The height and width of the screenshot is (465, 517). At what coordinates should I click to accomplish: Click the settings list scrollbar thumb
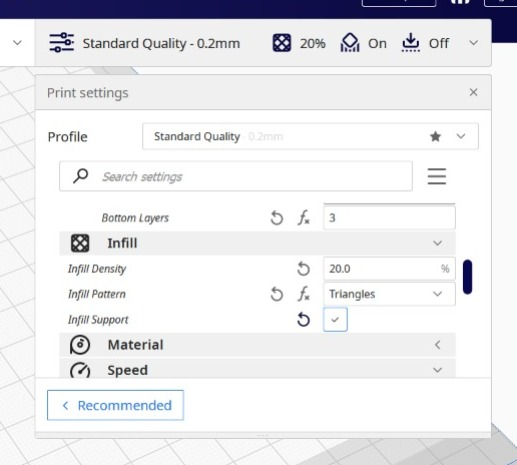pyautogui.click(x=467, y=277)
